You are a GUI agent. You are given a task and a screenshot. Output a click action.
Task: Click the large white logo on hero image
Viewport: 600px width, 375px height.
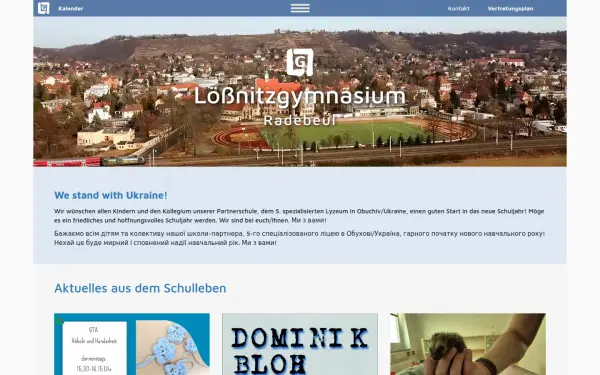pos(300,62)
